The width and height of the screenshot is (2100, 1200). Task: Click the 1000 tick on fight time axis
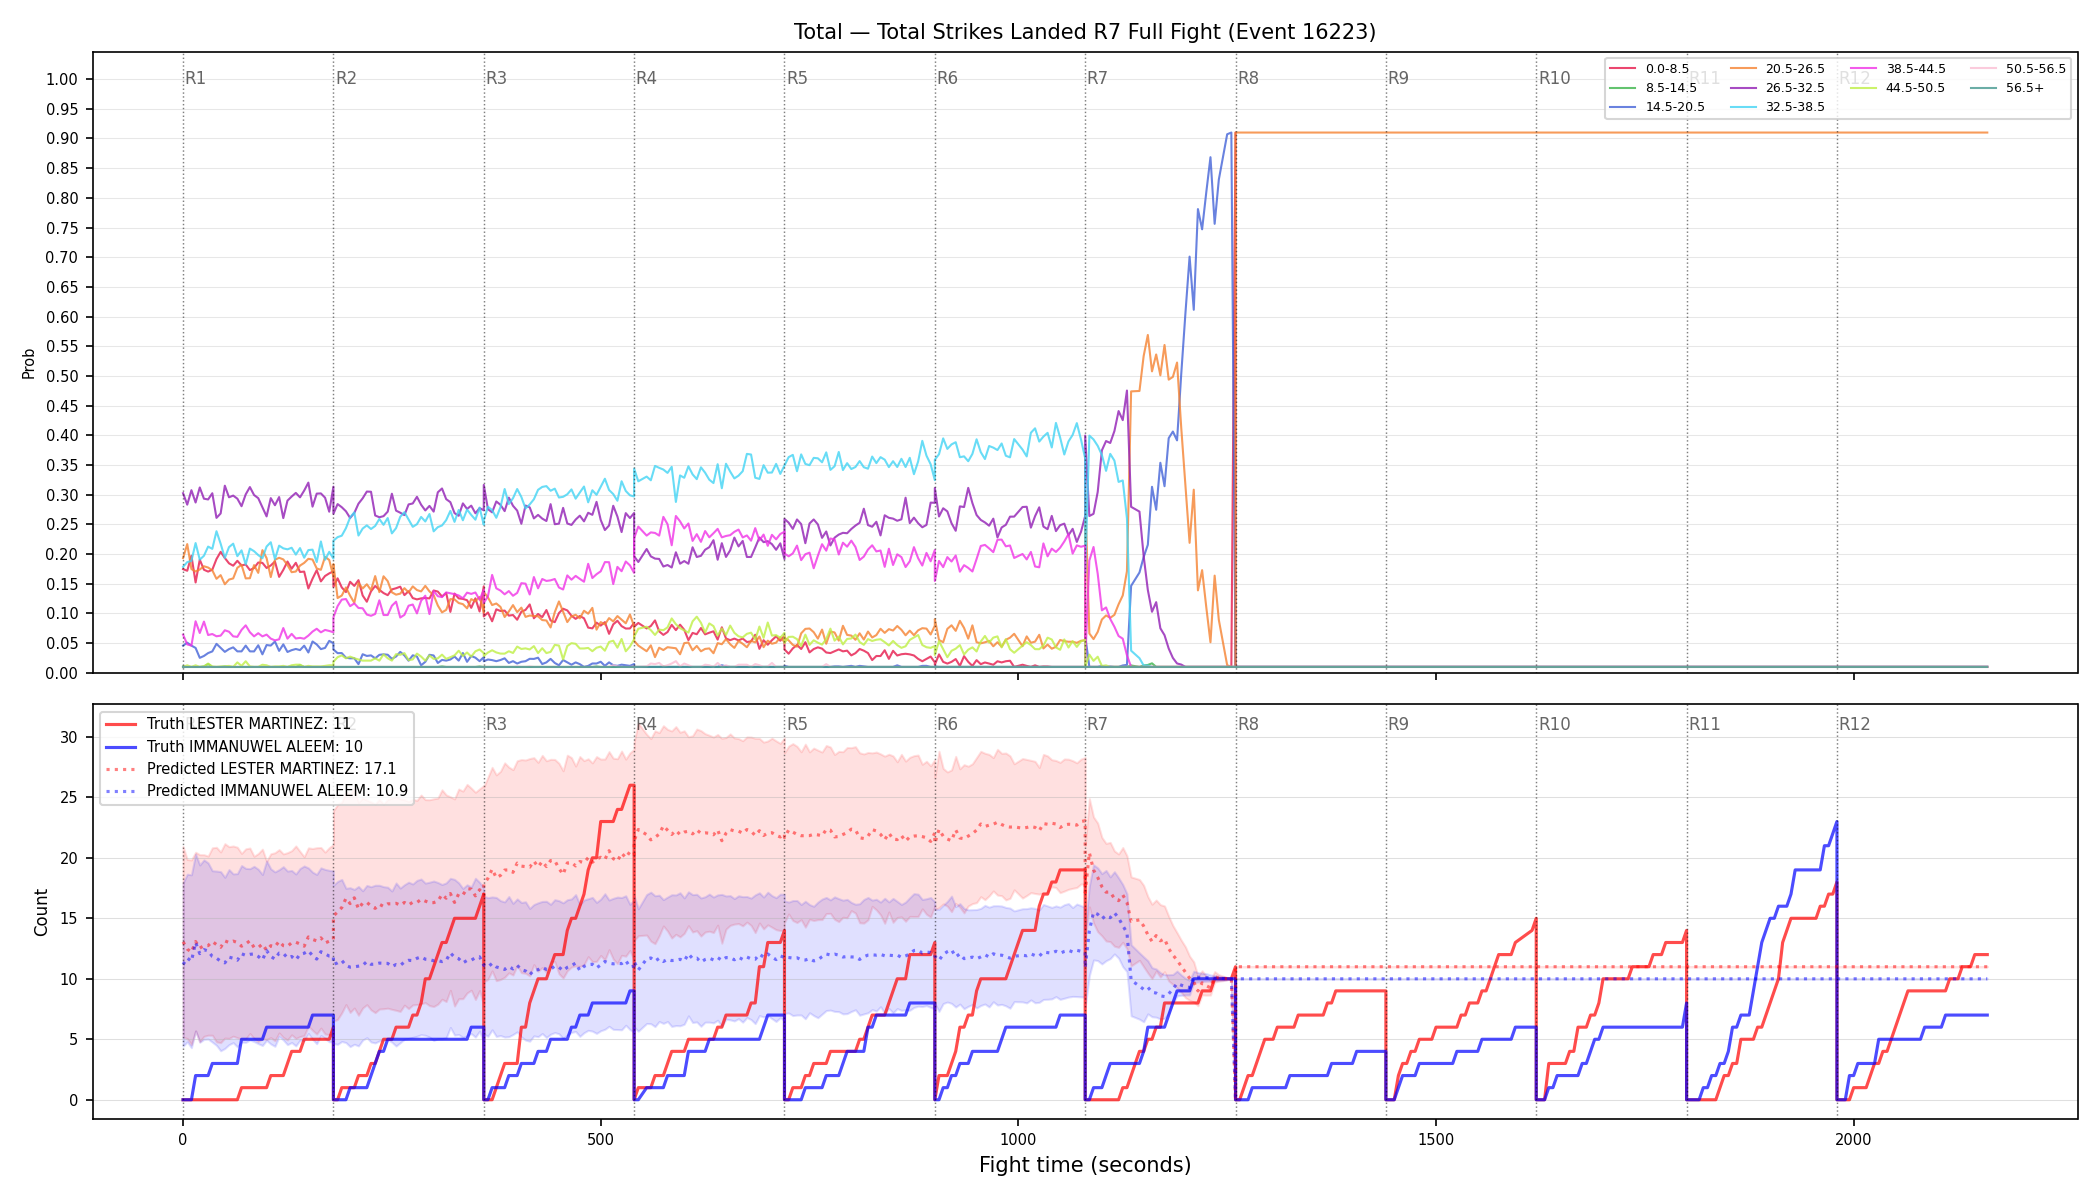click(1018, 1140)
